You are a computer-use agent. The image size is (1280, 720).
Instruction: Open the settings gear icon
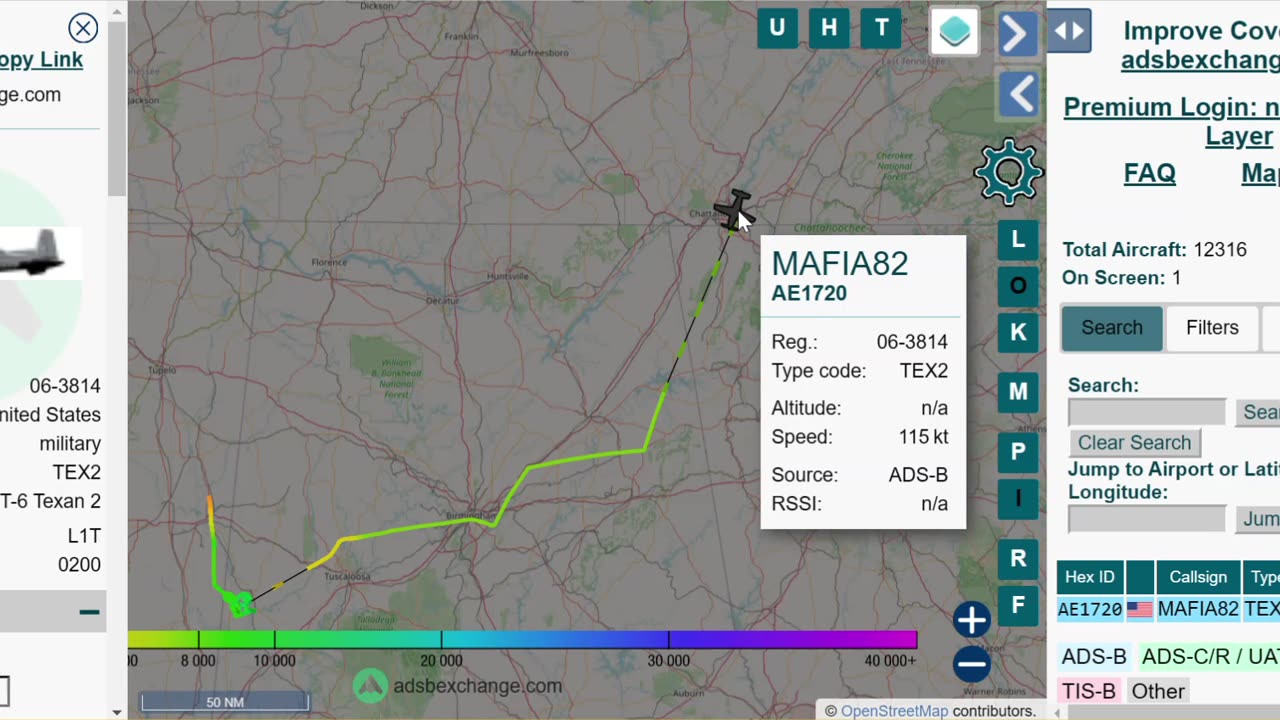click(x=1009, y=173)
